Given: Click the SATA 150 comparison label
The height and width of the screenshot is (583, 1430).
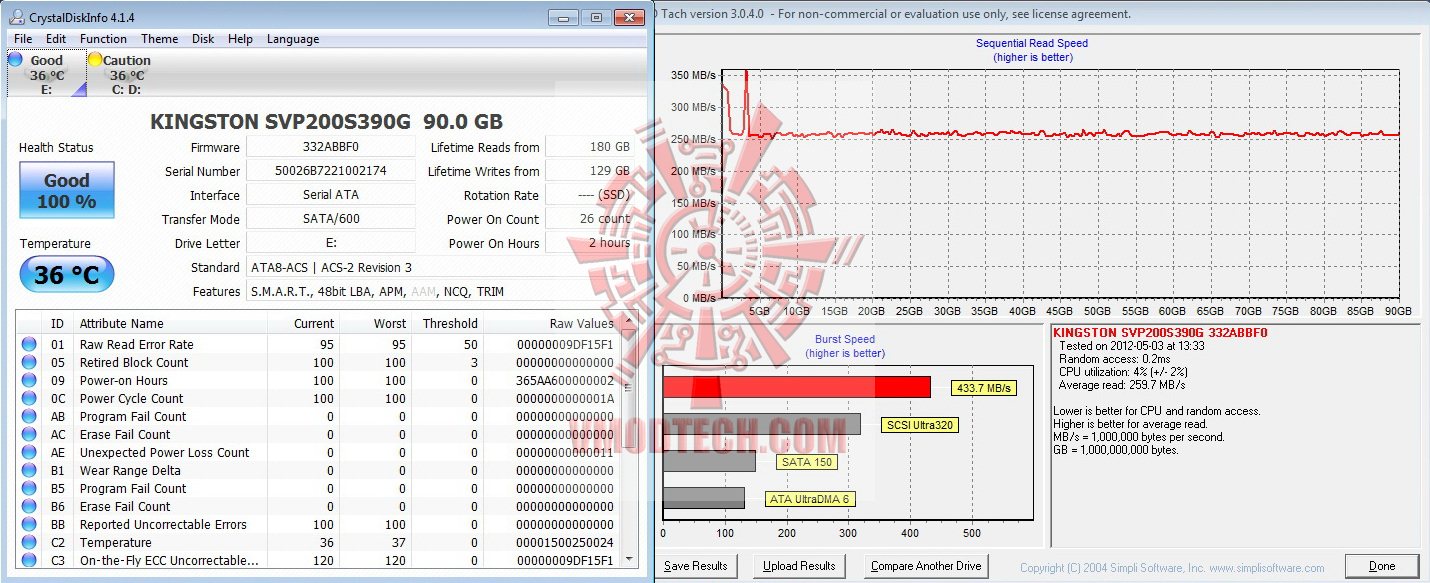Looking at the screenshot, I should 807,462.
